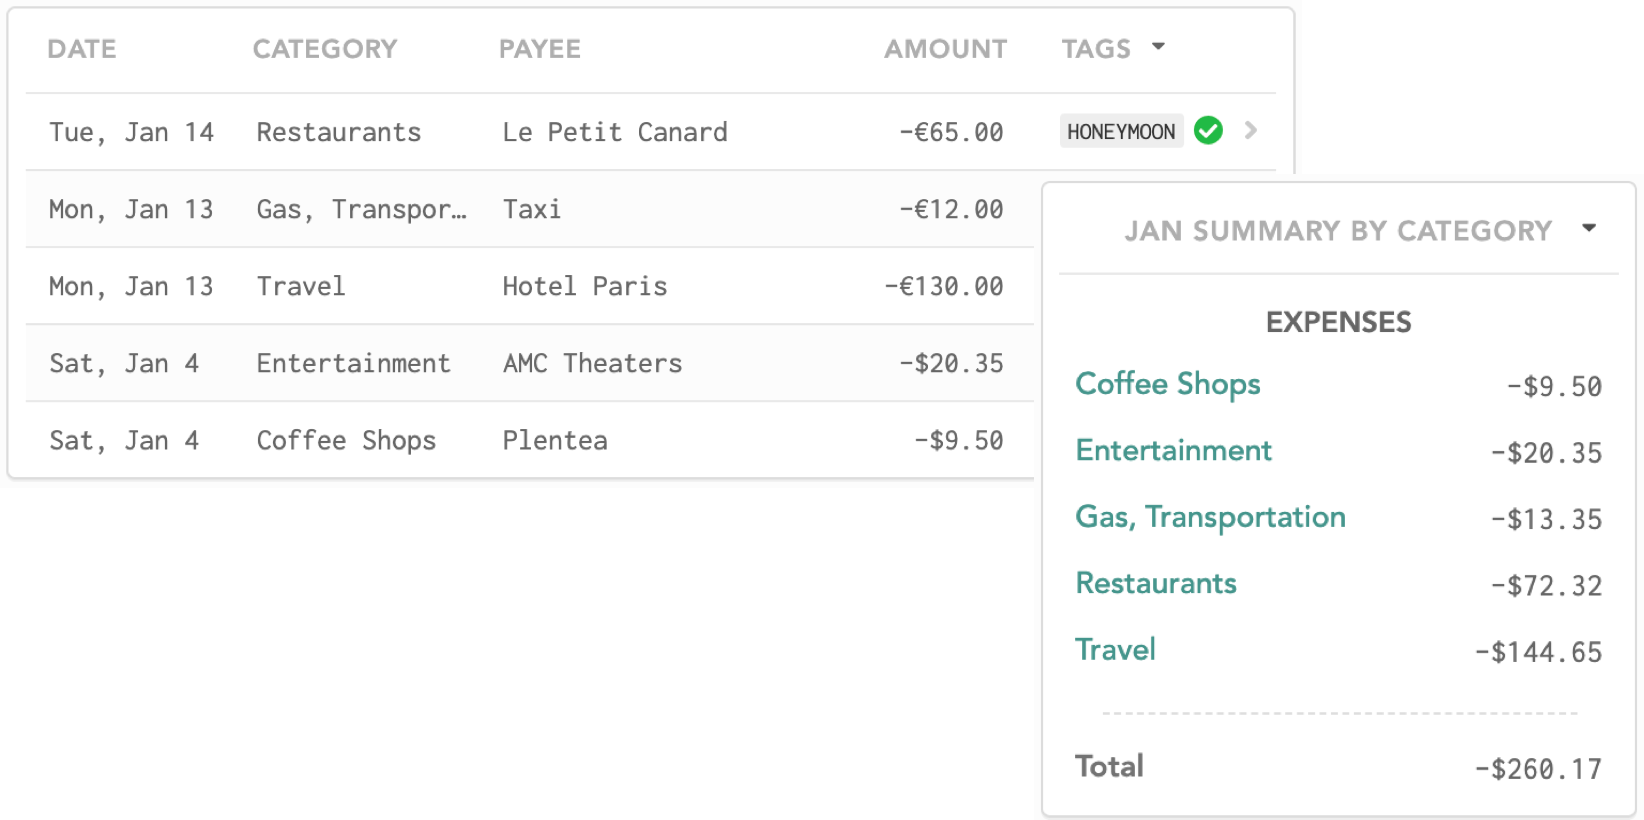Click the Gas, Transpor… category cell
Image resolution: width=1644 pixels, height=820 pixels.
pyautogui.click(x=361, y=209)
